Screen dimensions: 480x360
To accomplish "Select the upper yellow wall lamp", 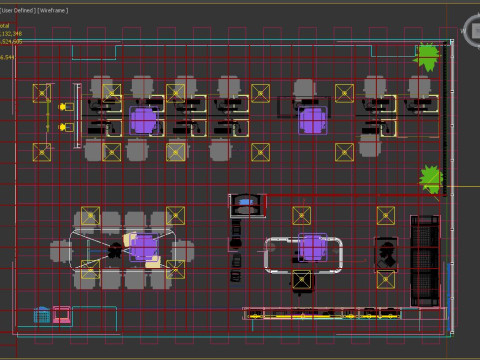I will pos(66,107).
